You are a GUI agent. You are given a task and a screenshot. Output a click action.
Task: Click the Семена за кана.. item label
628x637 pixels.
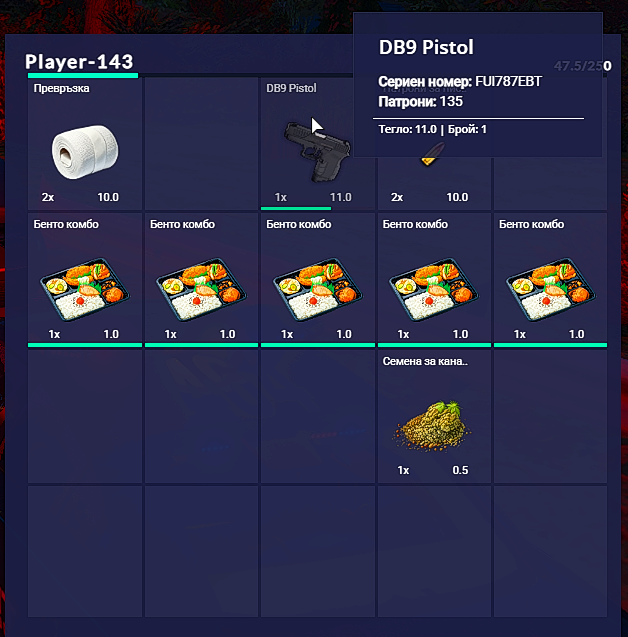click(425, 361)
